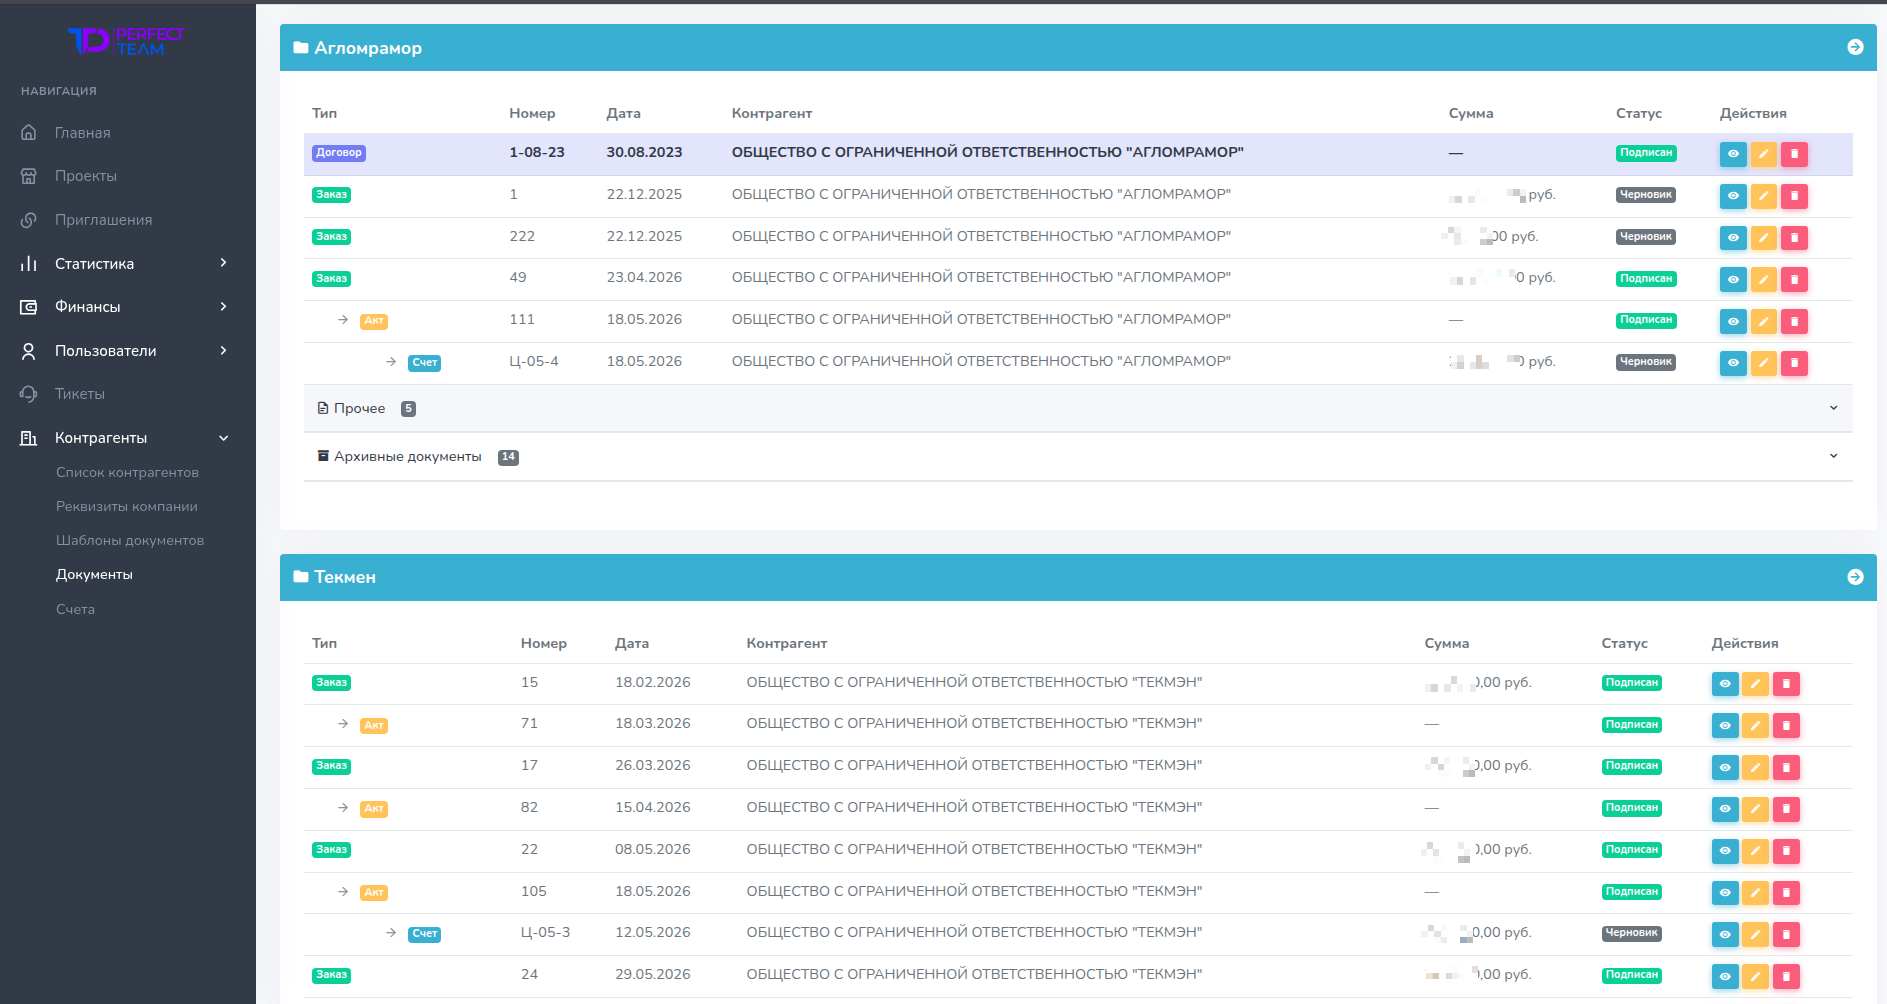Delete Текмен act 105 with the trash icon
Image resolution: width=1887 pixels, height=1004 pixels.
pos(1786,893)
